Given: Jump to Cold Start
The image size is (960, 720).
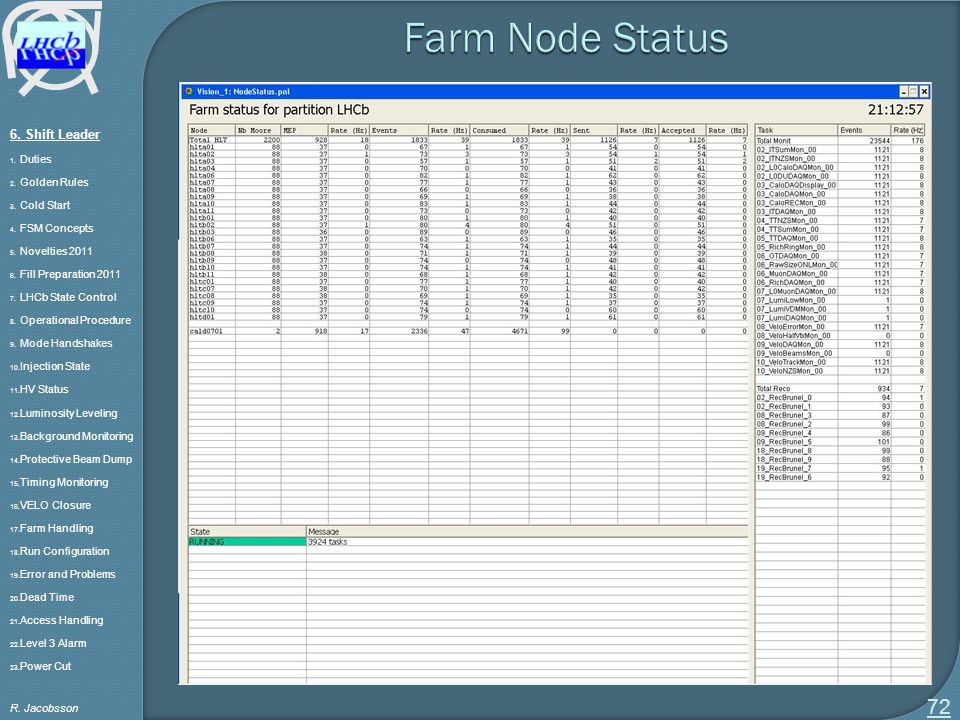Looking at the screenshot, I should (45, 205).
